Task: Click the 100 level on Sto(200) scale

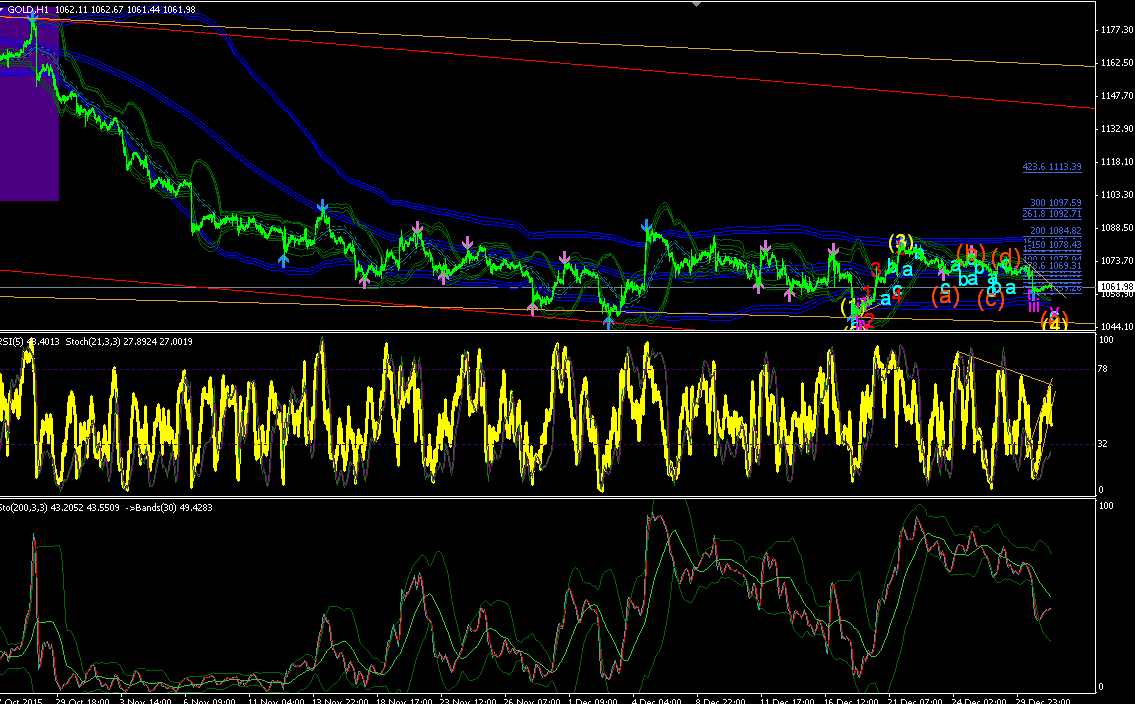Action: [x=1106, y=506]
